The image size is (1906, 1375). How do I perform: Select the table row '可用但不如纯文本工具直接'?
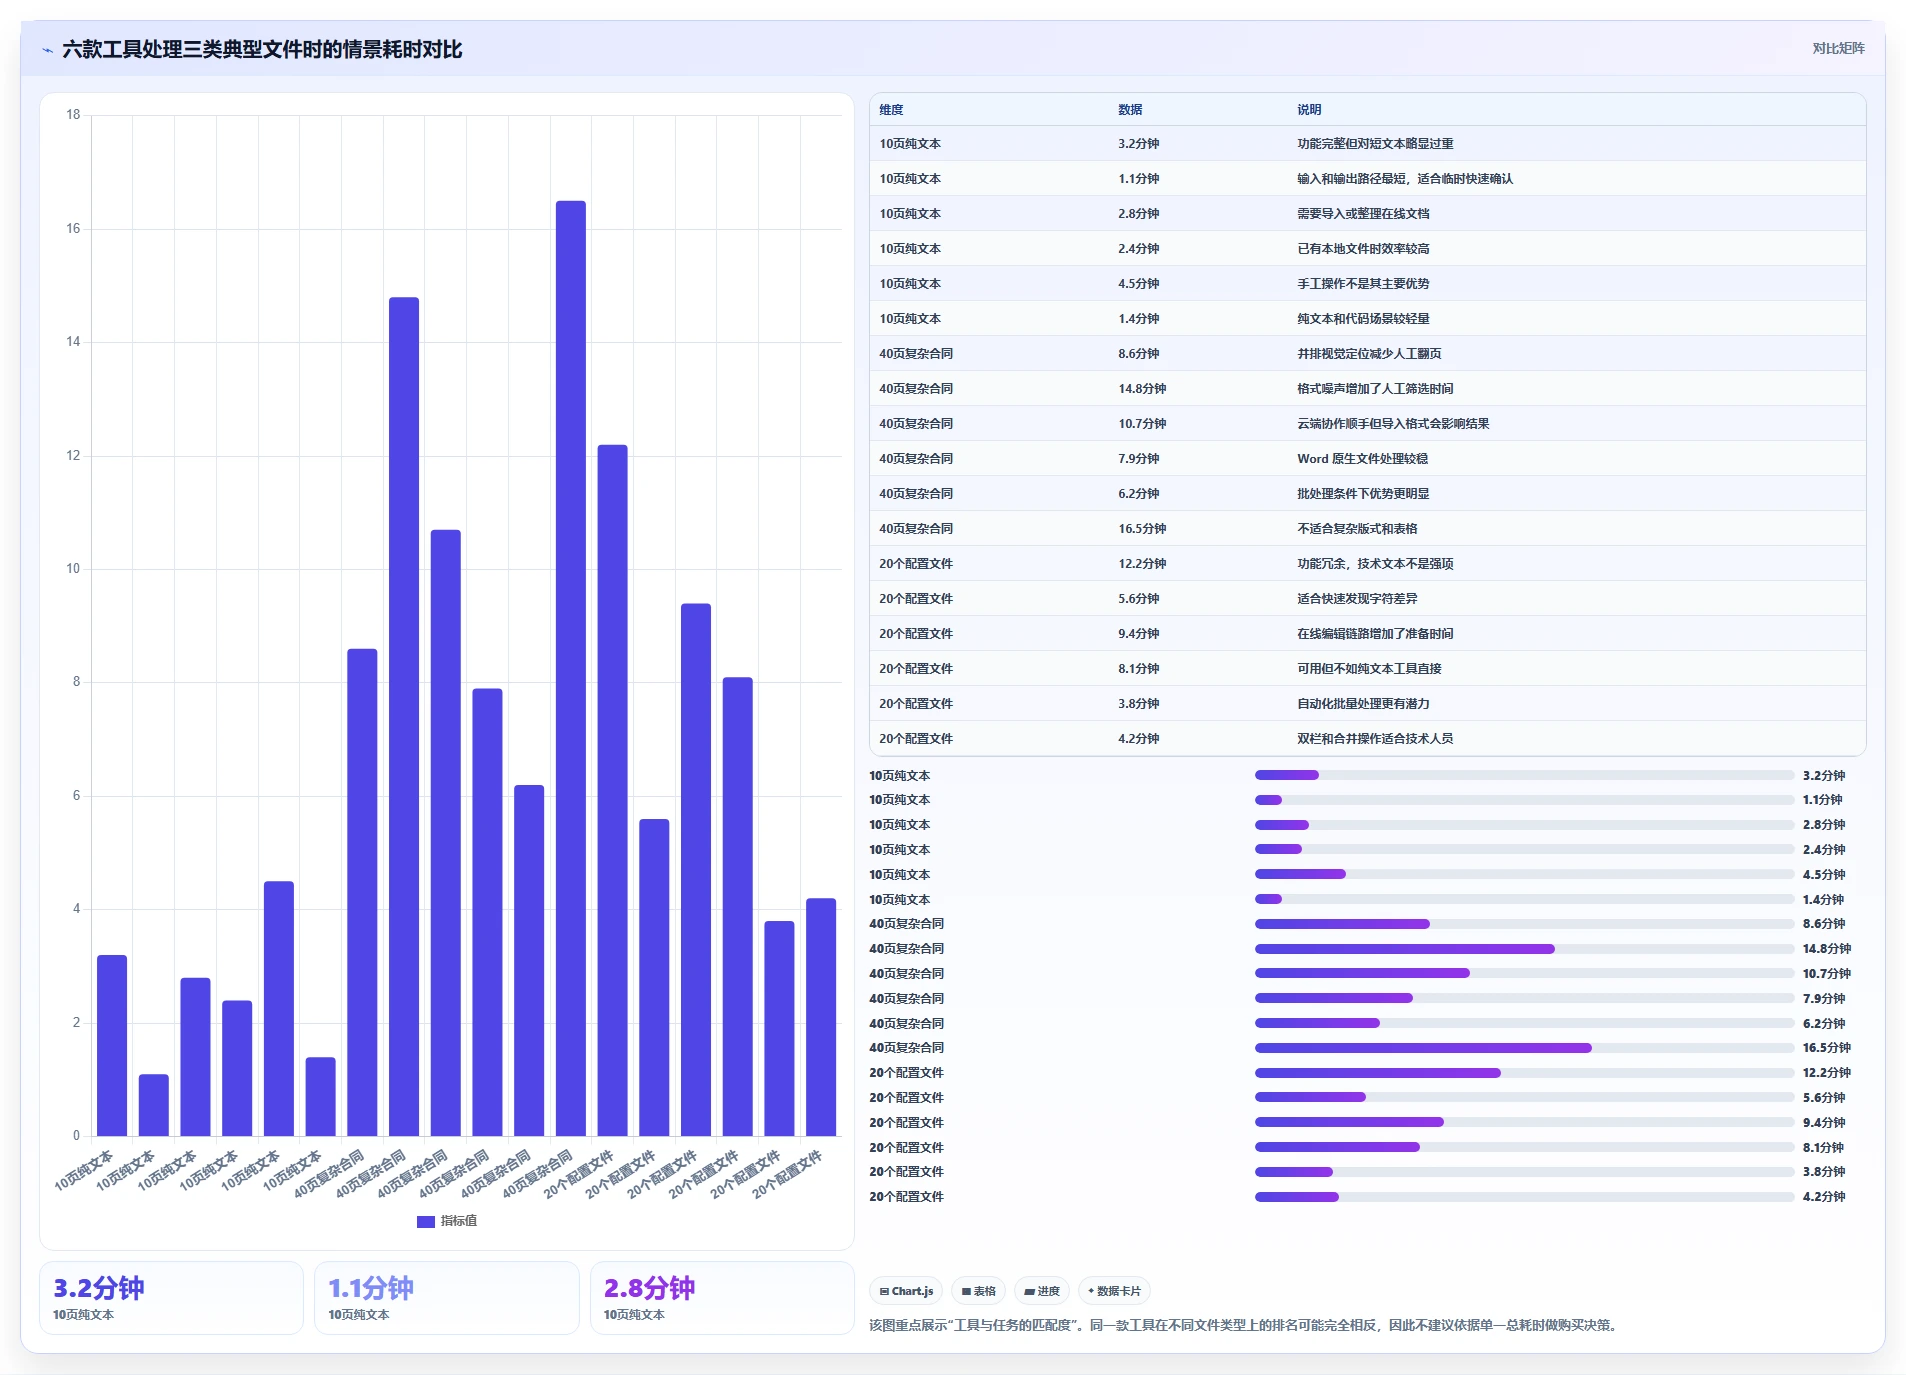click(x=1367, y=669)
